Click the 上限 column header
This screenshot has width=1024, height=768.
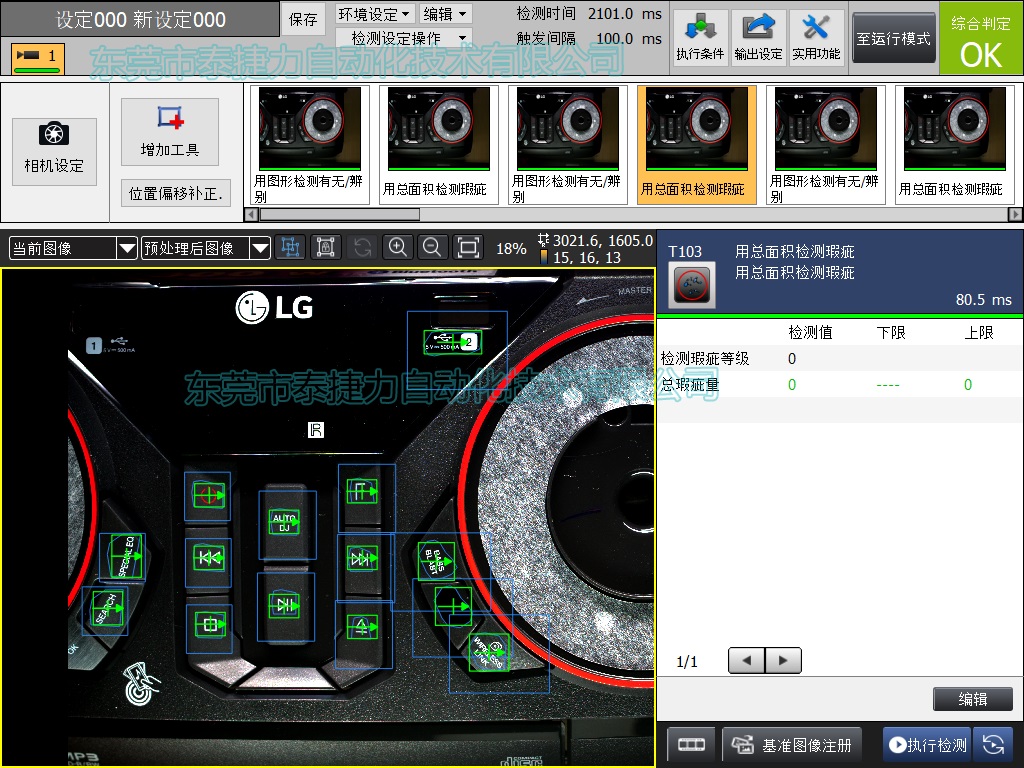click(979, 332)
